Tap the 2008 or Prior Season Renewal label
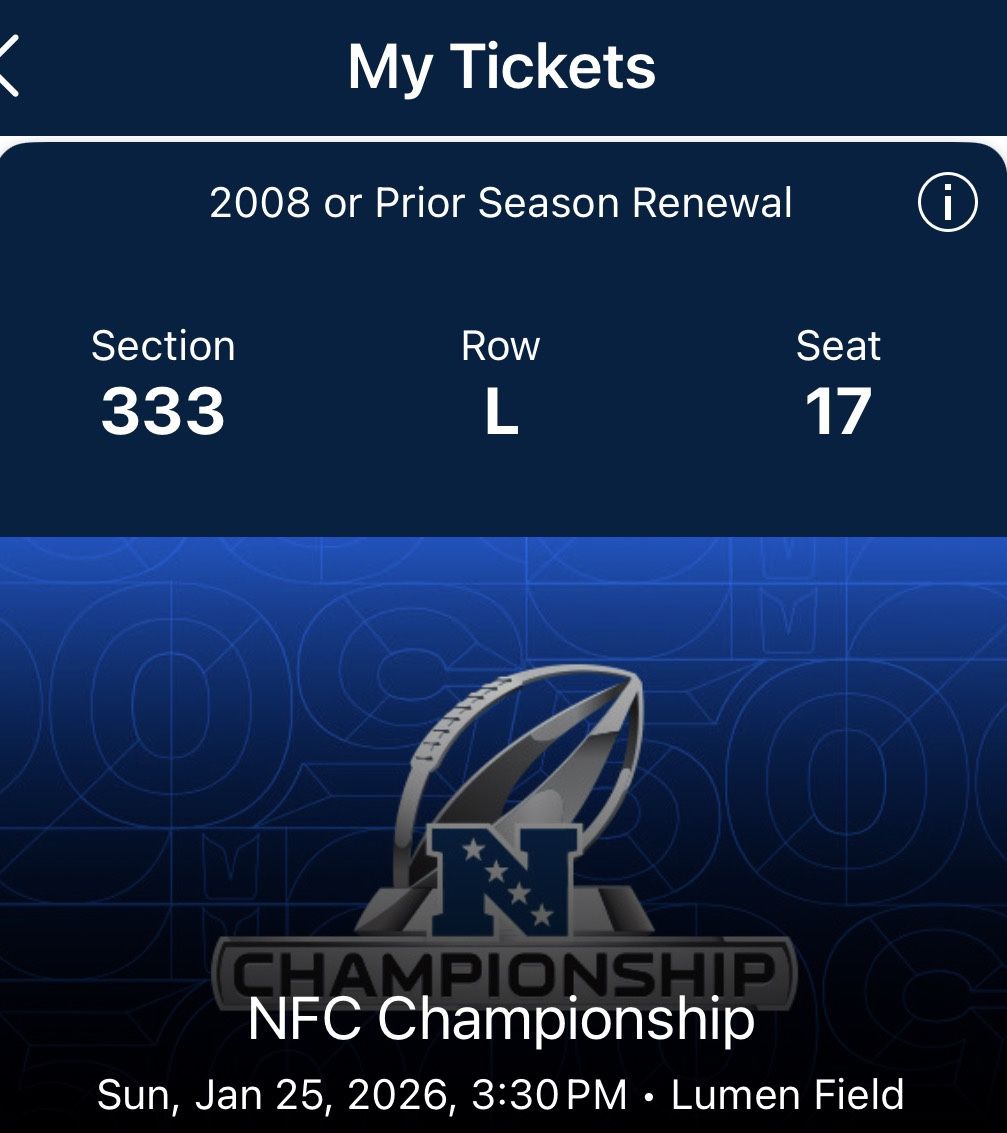The height and width of the screenshot is (1133, 1007). coord(500,203)
